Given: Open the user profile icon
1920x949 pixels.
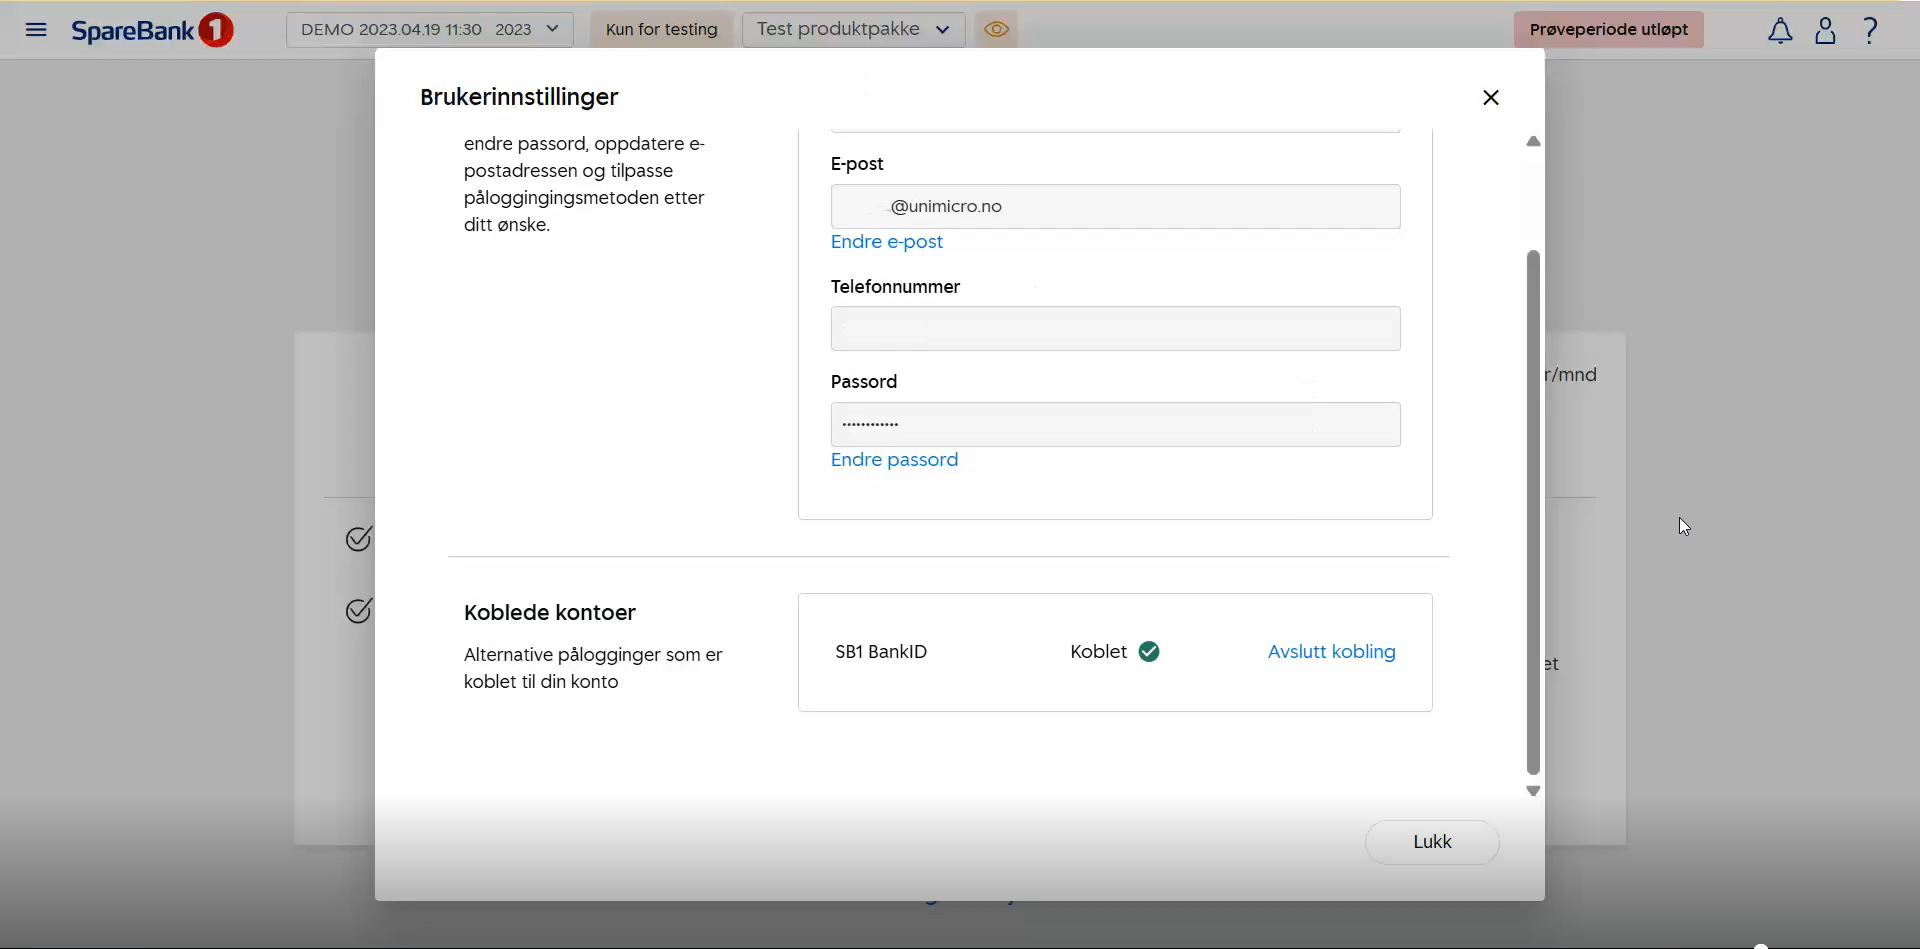Looking at the screenshot, I should click(1825, 31).
